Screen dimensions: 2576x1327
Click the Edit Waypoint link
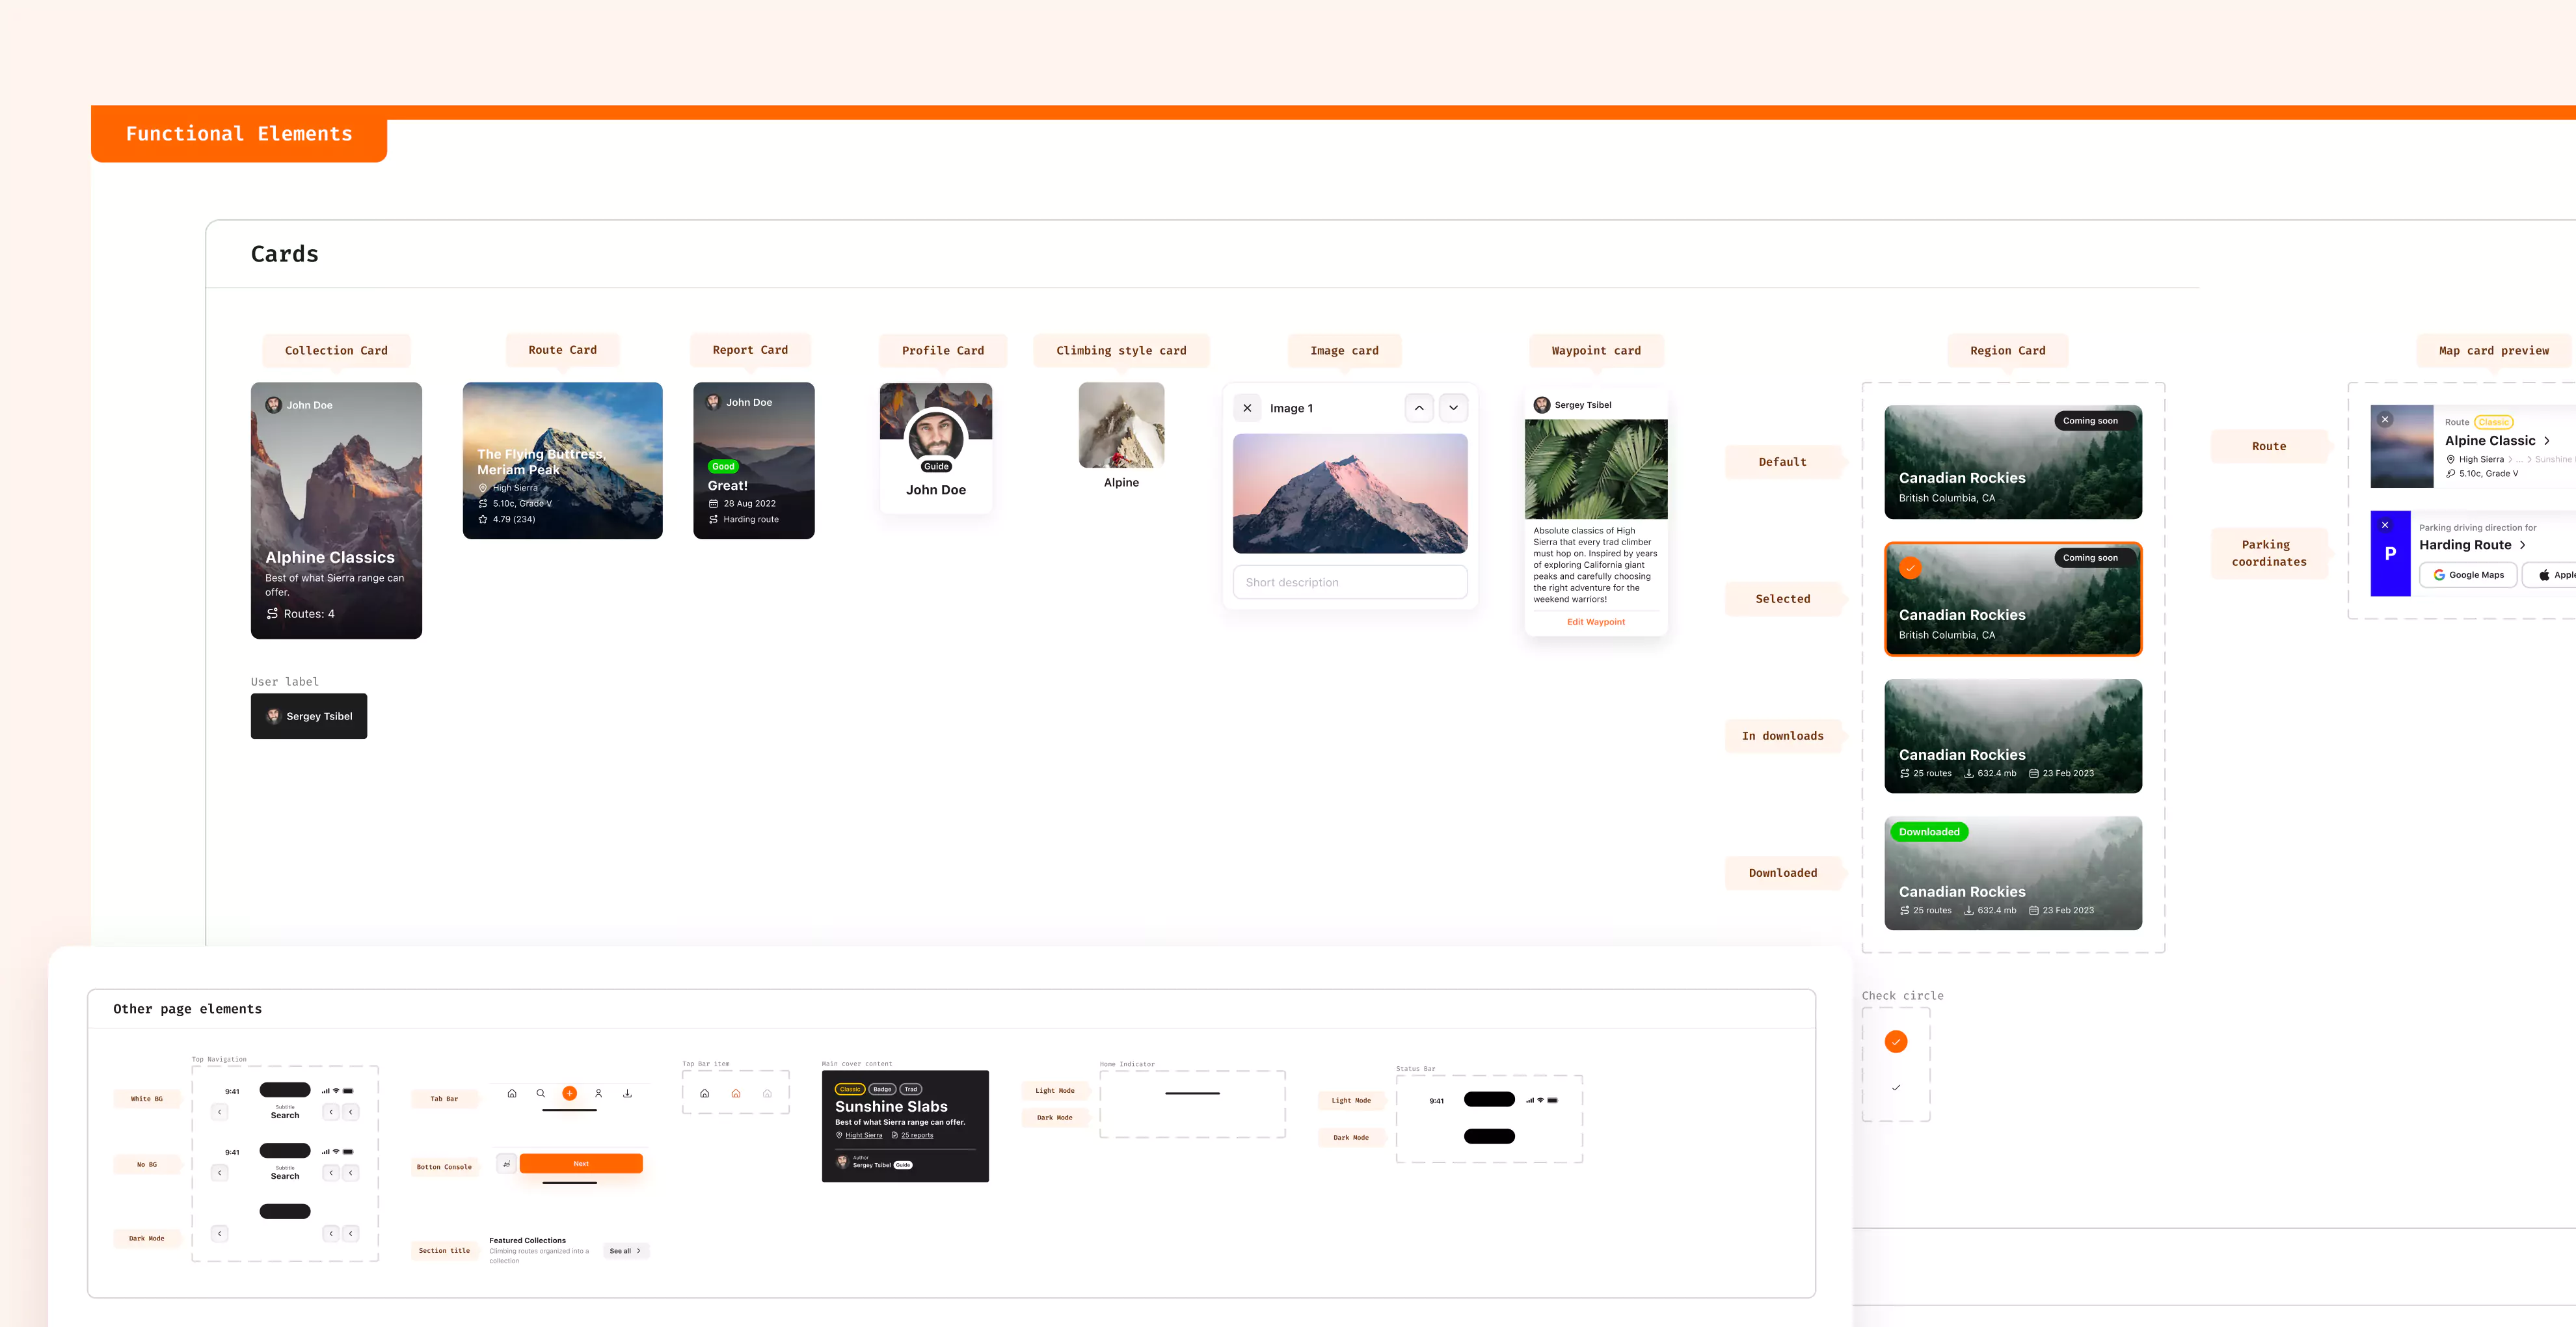pos(1595,622)
